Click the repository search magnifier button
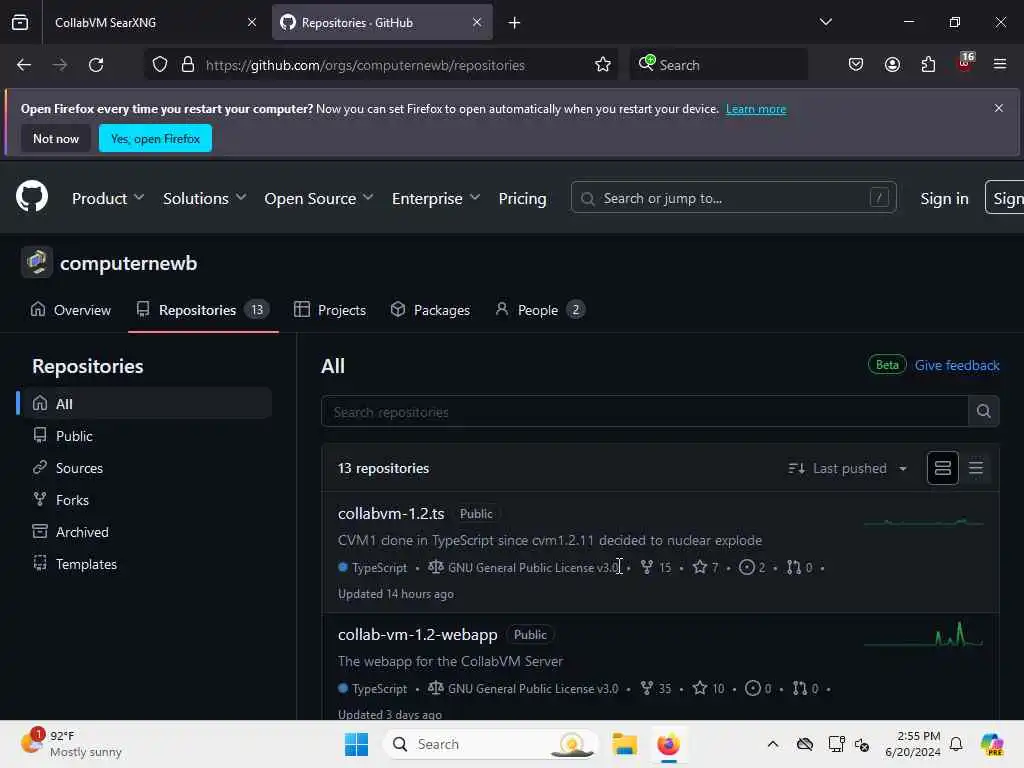 pos(984,411)
